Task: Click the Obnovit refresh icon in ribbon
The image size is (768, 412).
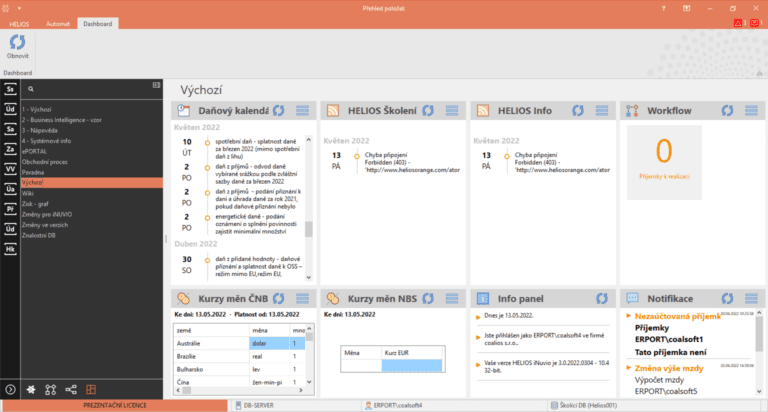Action: [x=18, y=43]
